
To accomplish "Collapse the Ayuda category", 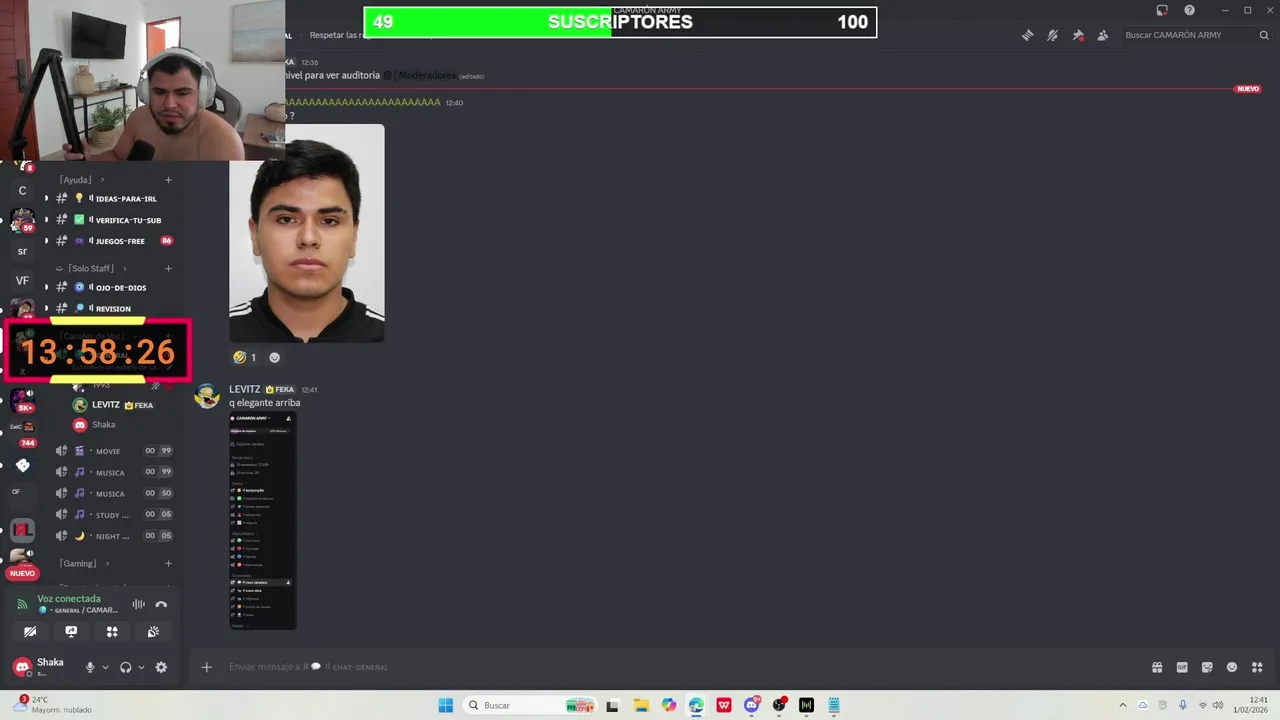I will tap(80, 180).
